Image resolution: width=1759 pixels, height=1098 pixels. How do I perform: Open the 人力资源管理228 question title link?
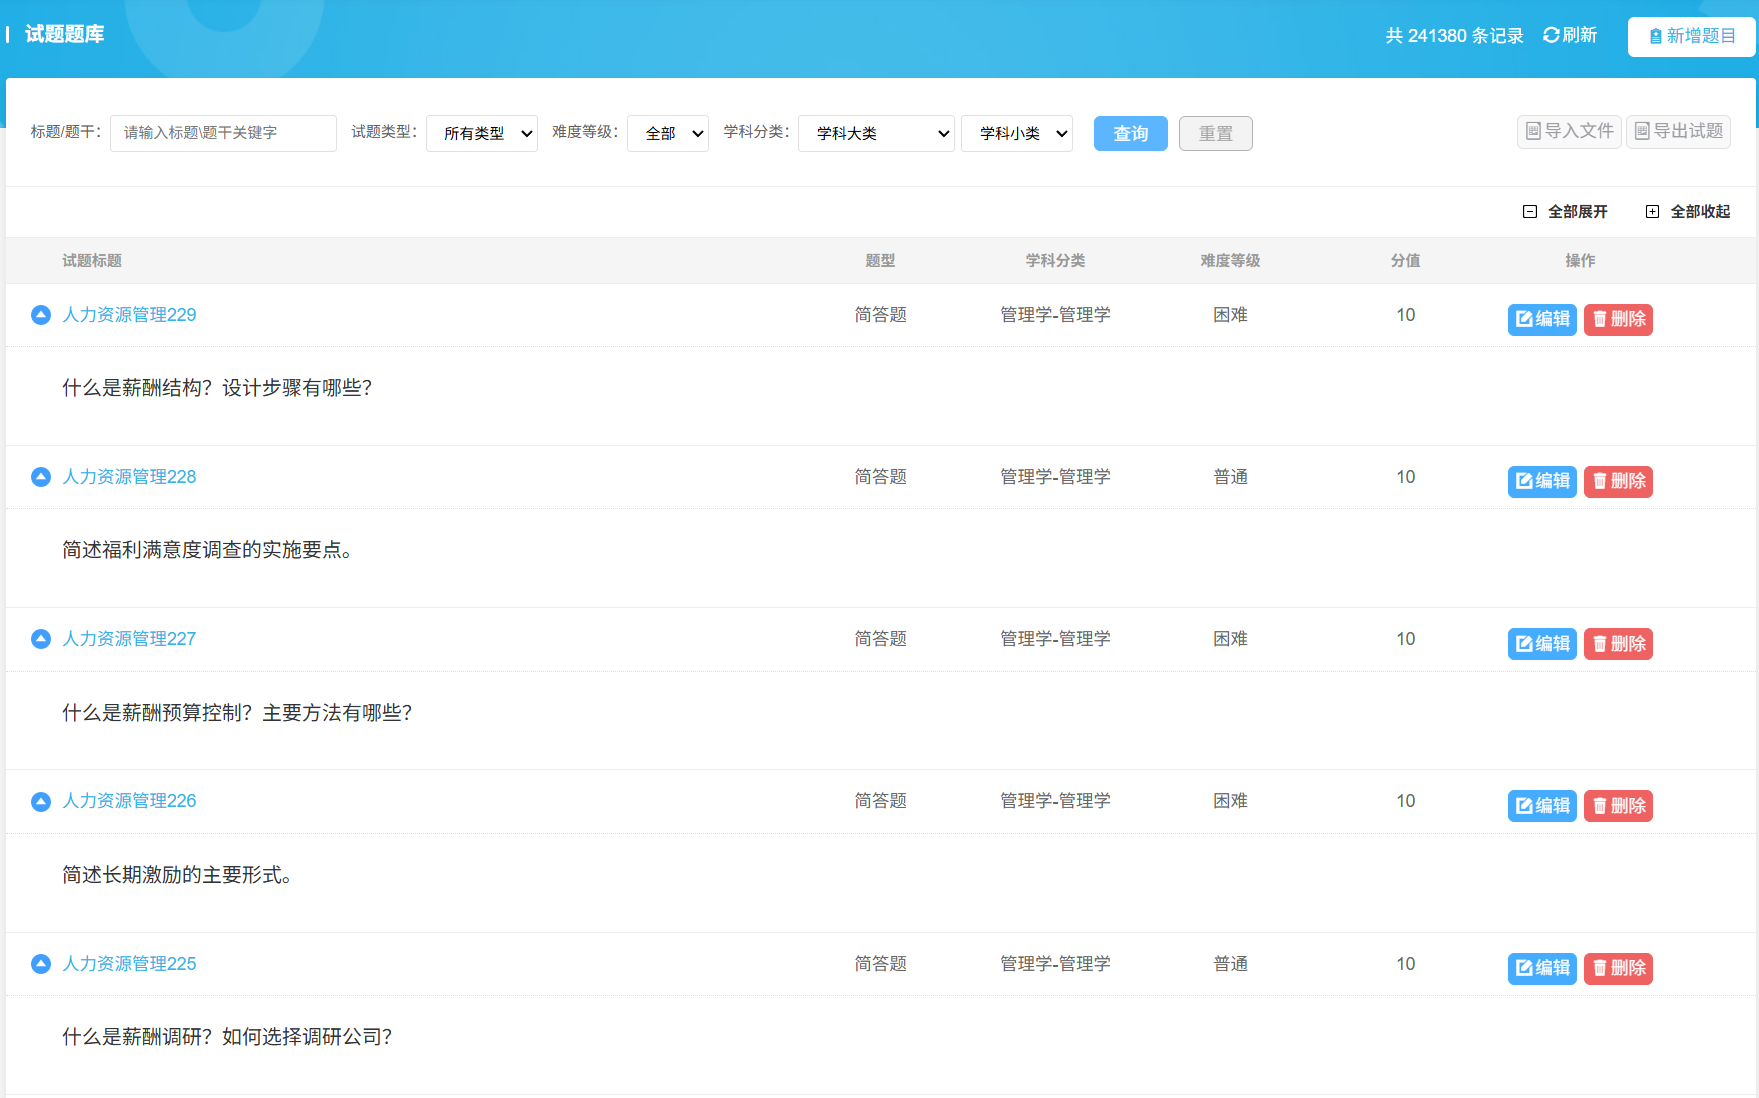point(129,477)
